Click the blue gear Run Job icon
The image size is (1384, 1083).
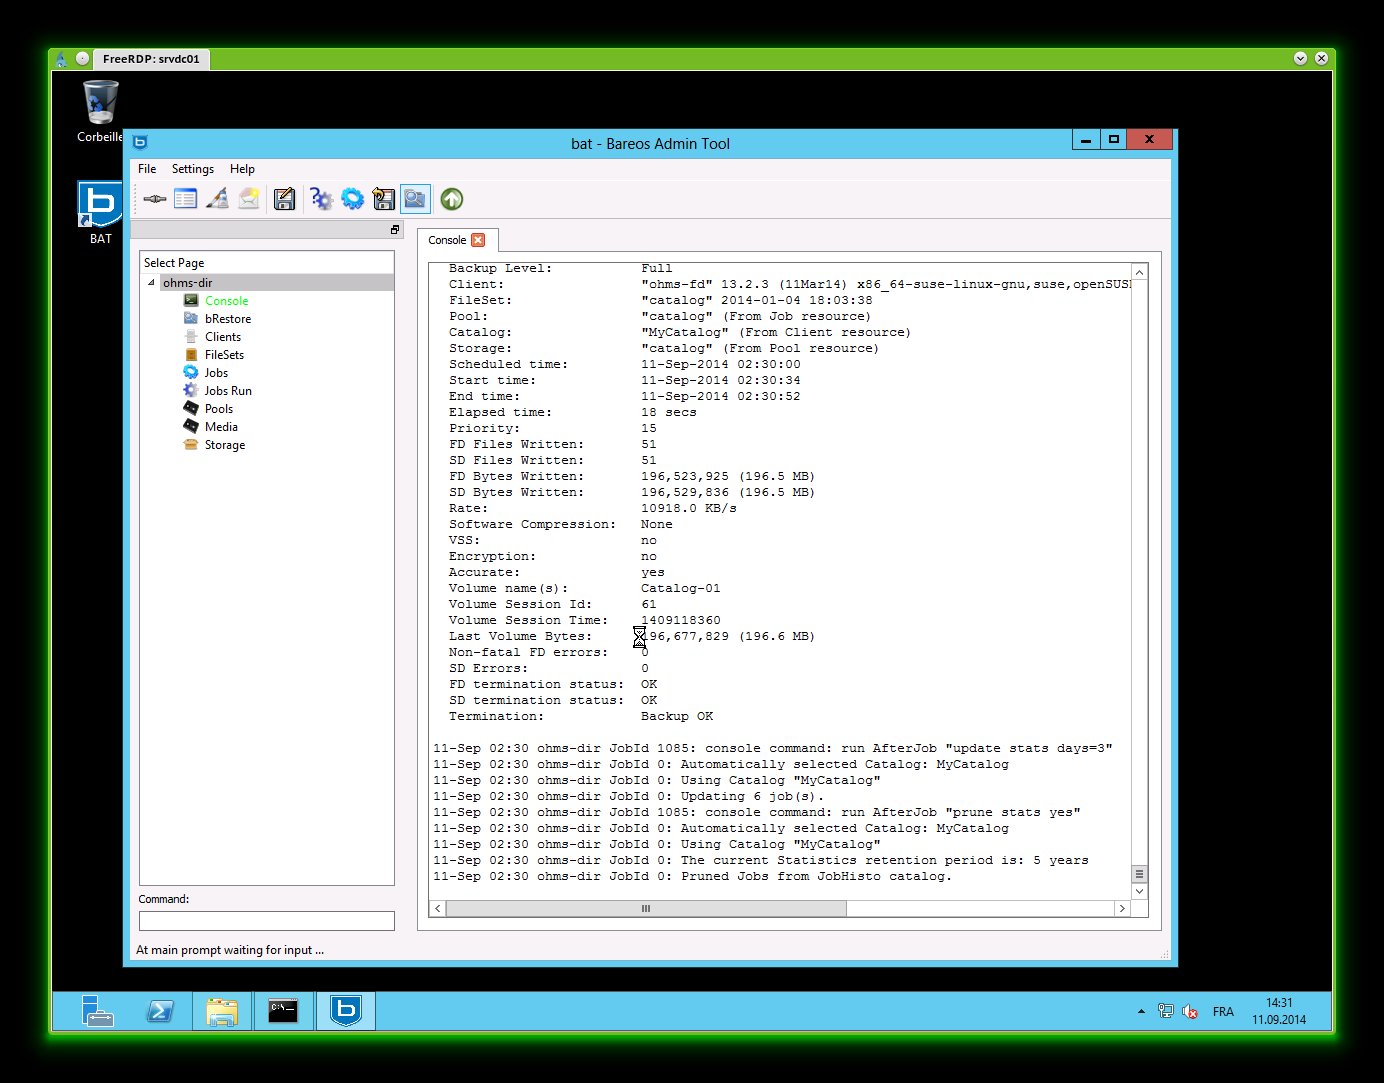coord(353,199)
